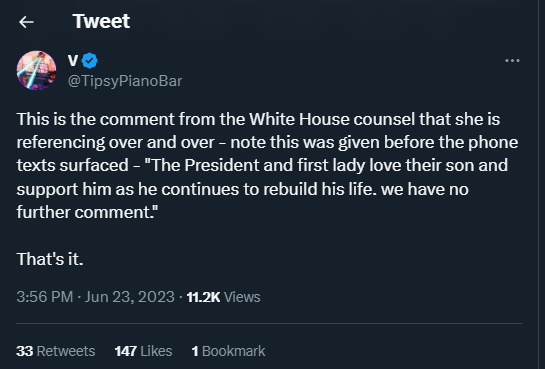Show the 147 Likes list
The width and height of the screenshot is (545, 369).
pyautogui.click(x=144, y=351)
